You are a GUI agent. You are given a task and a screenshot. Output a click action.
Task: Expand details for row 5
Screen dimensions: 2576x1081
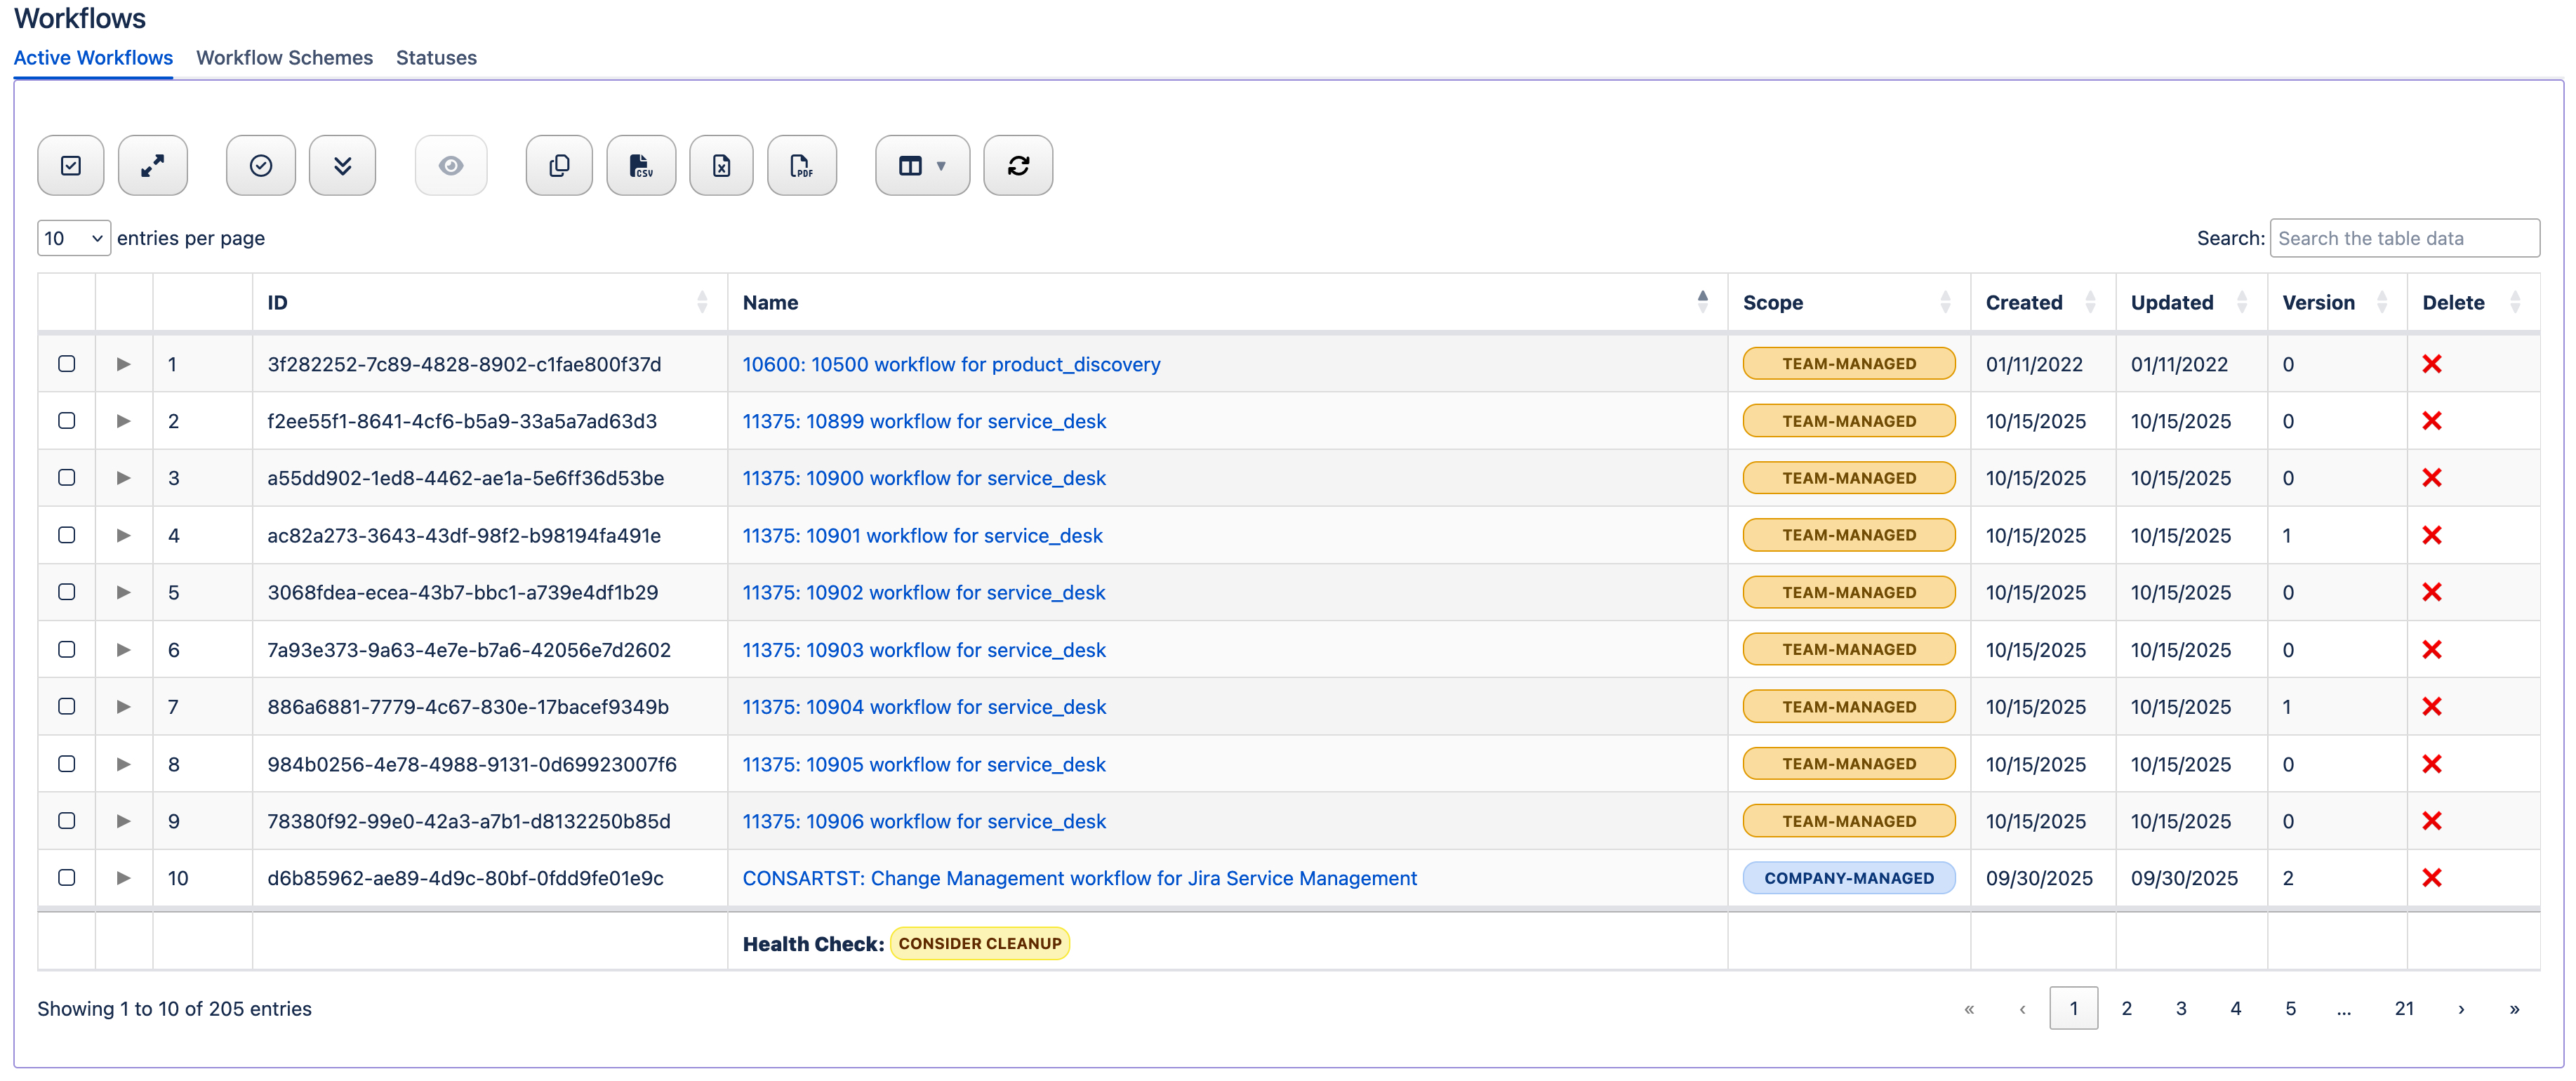(124, 592)
